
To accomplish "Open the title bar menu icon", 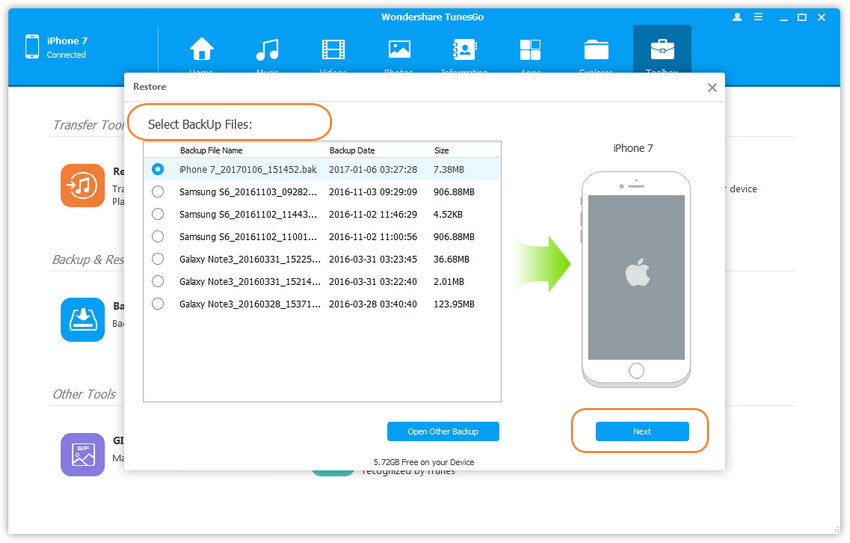I will pyautogui.click(x=759, y=17).
